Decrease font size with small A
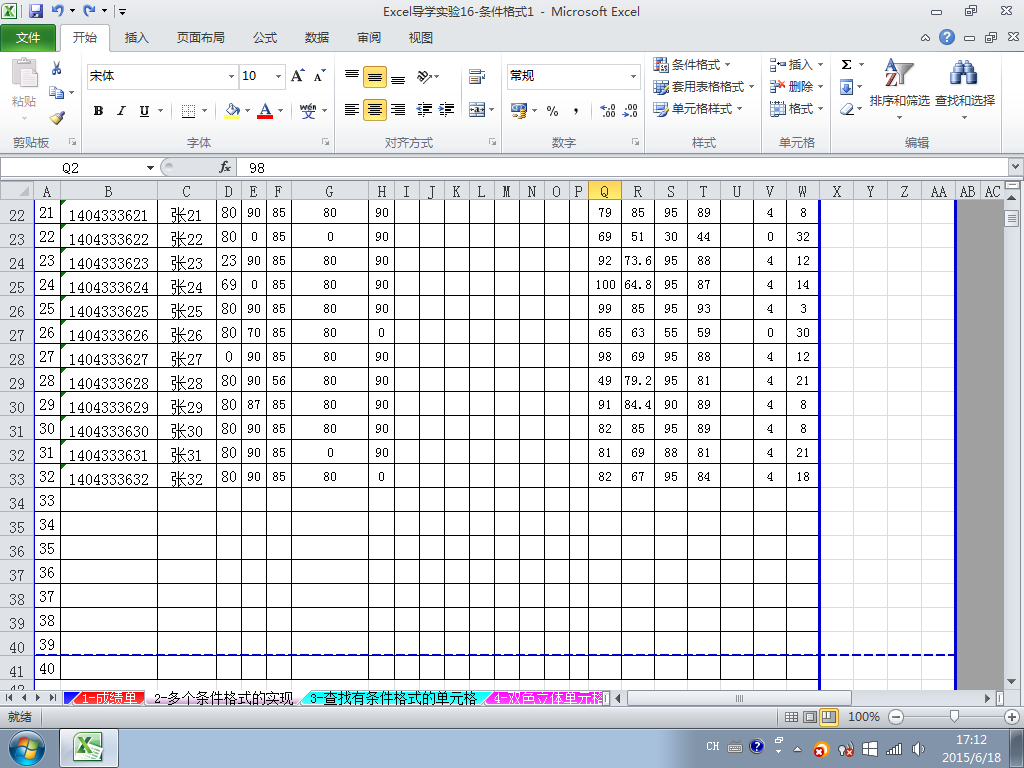 [319, 76]
